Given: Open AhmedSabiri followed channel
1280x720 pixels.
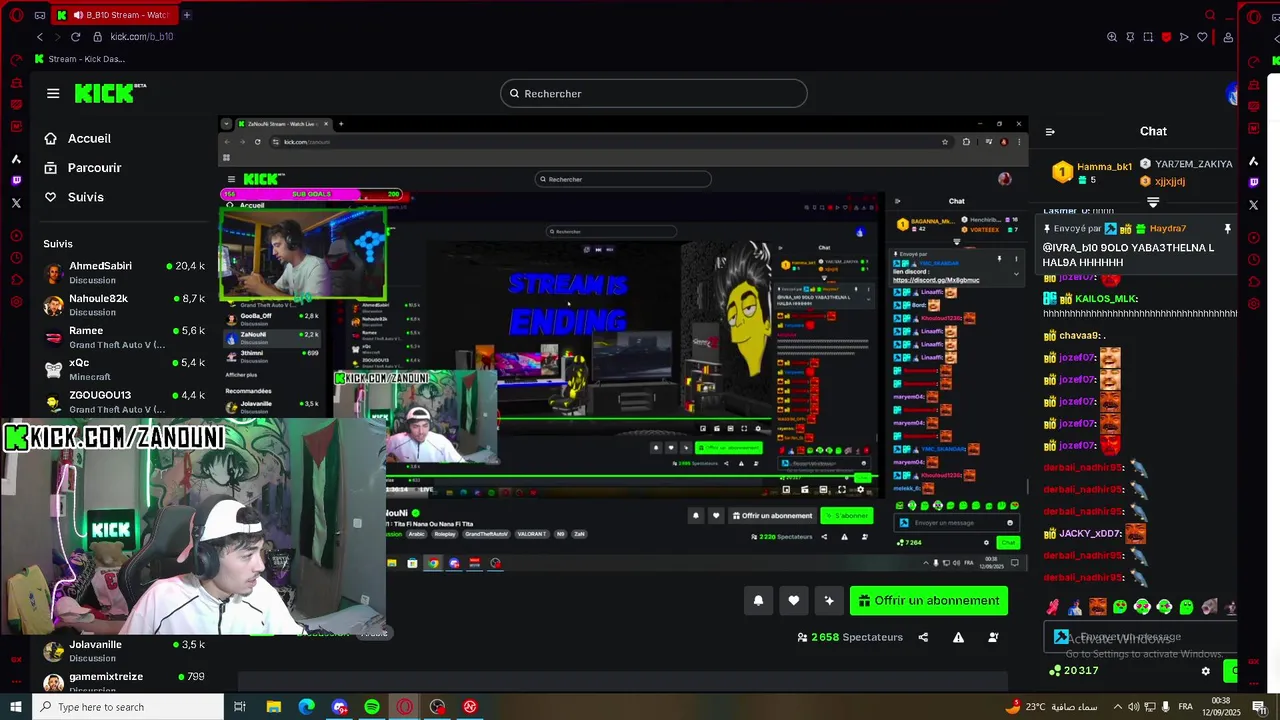Looking at the screenshot, I should (124, 273).
